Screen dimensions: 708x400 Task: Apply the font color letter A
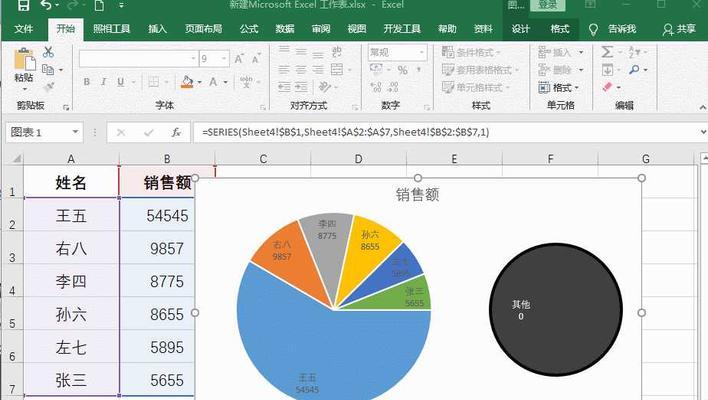pos(213,82)
